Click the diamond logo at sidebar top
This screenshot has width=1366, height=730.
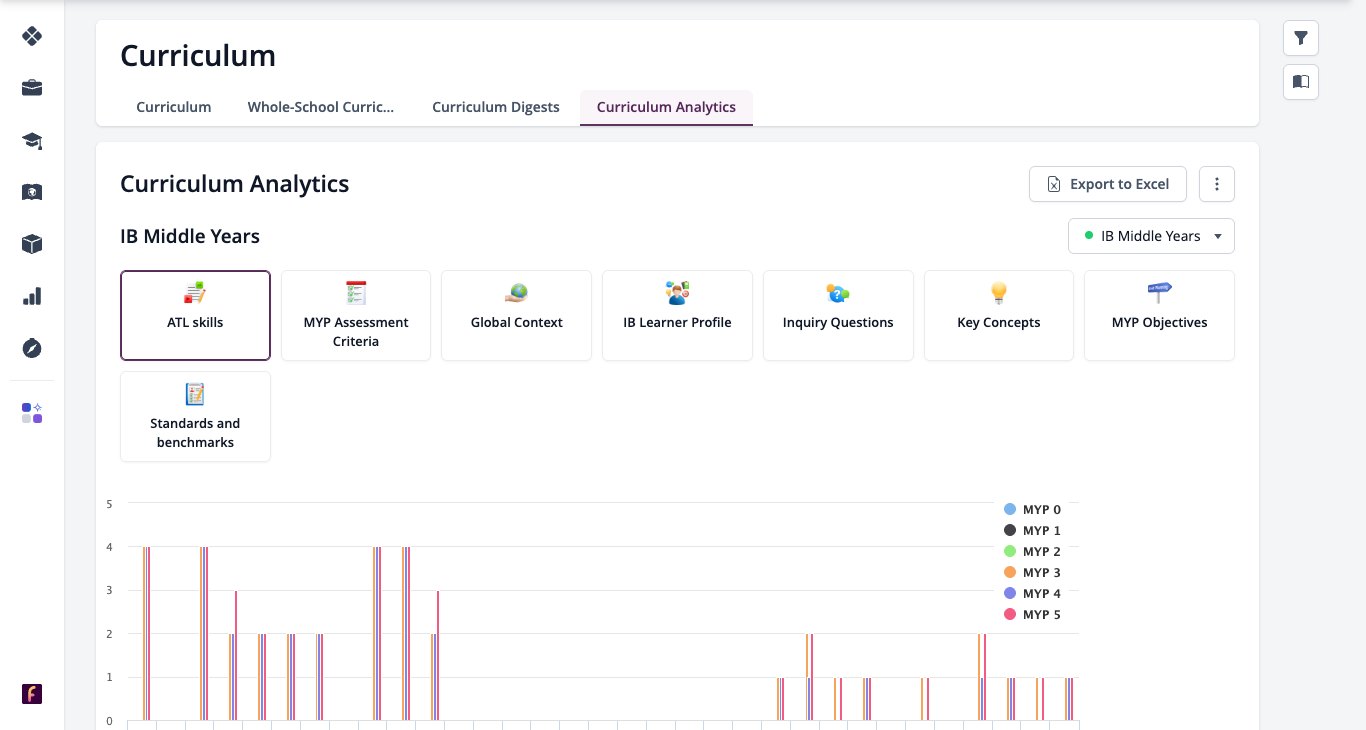(32, 36)
